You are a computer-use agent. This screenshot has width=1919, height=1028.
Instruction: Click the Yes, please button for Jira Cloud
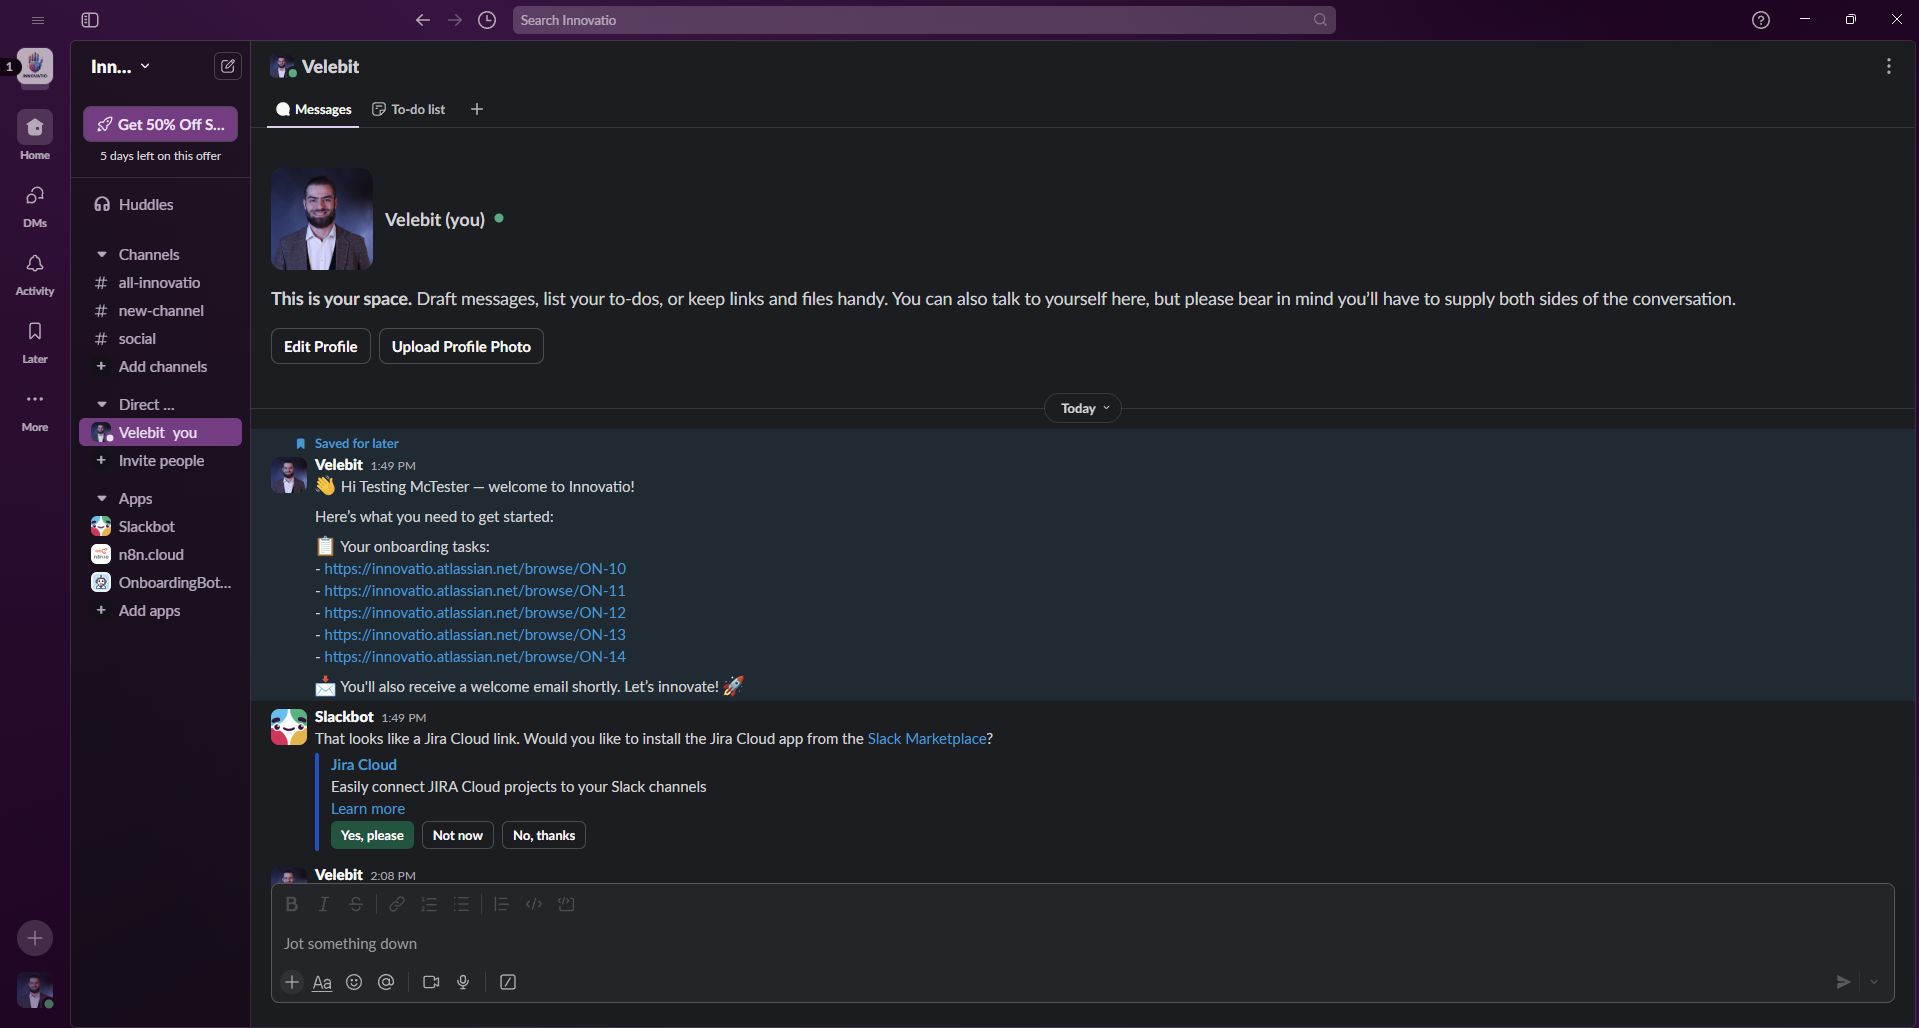pos(371,835)
